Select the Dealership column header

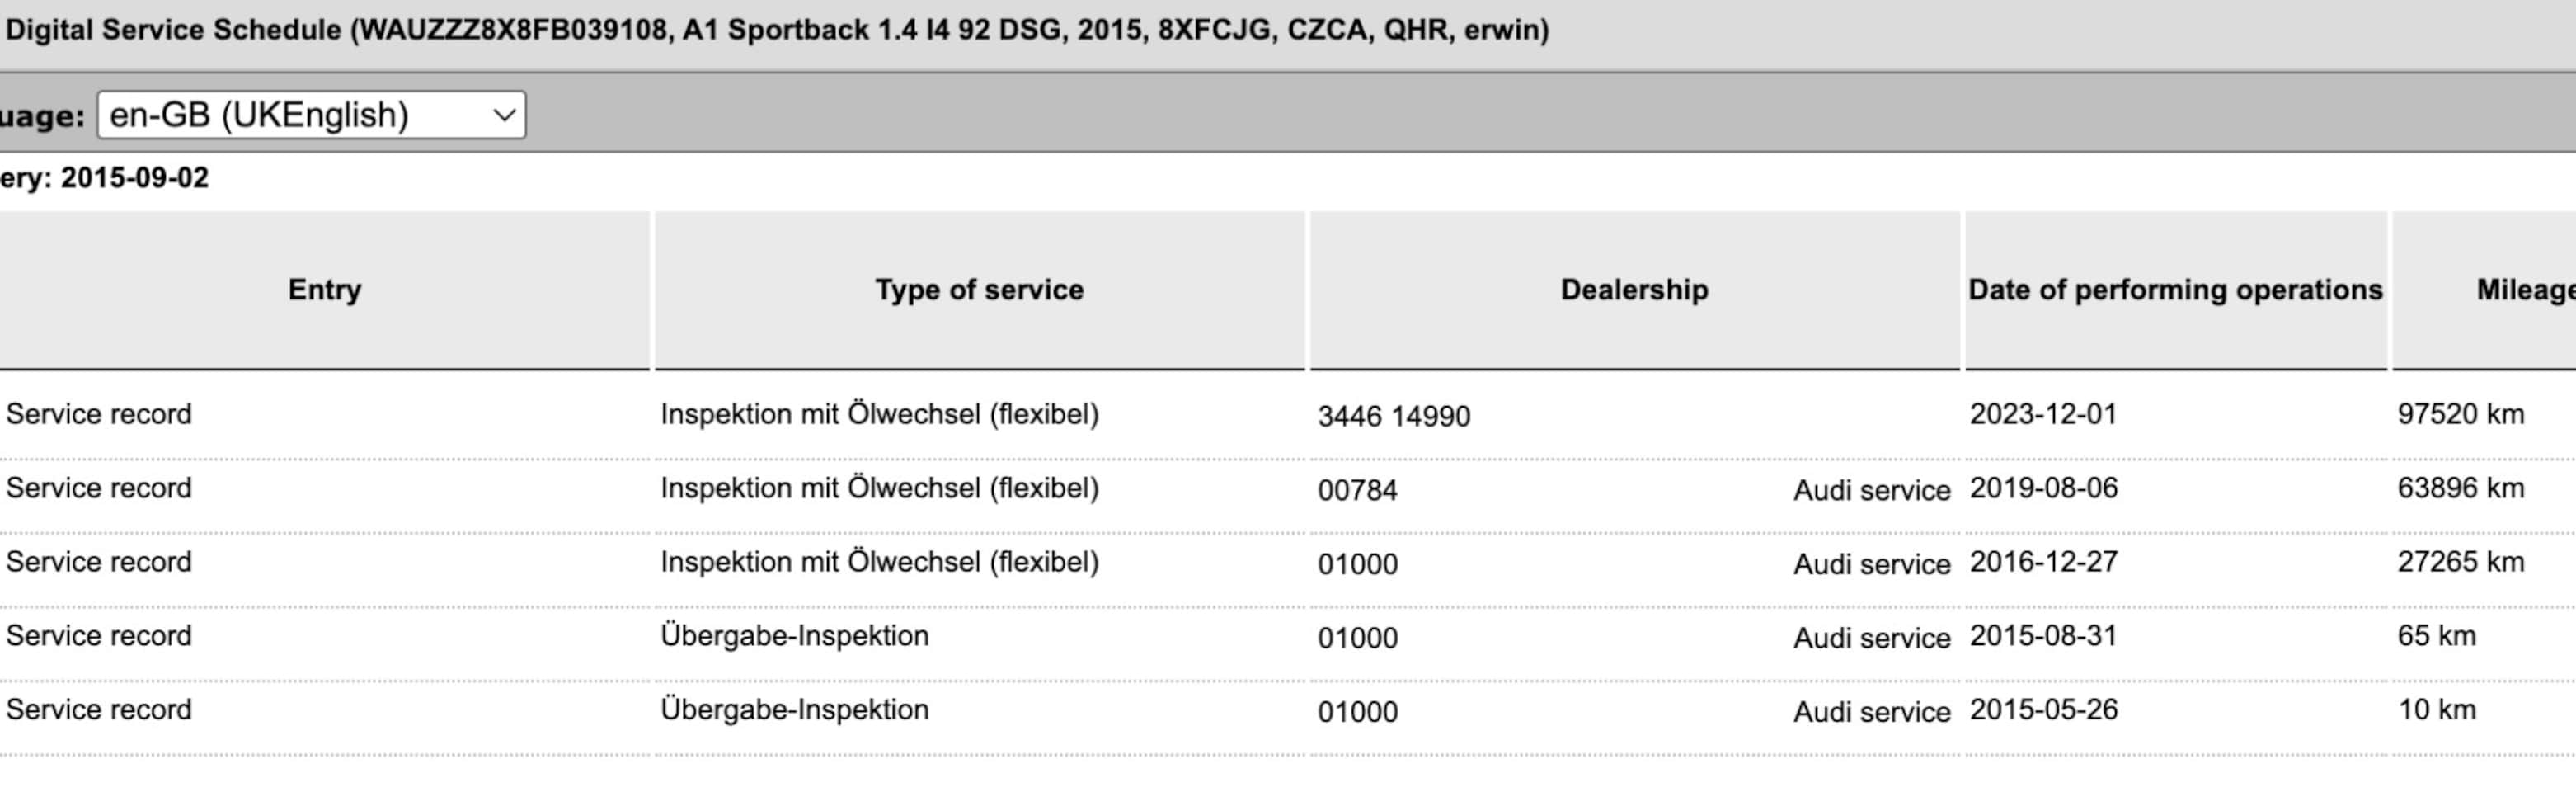click(1634, 290)
